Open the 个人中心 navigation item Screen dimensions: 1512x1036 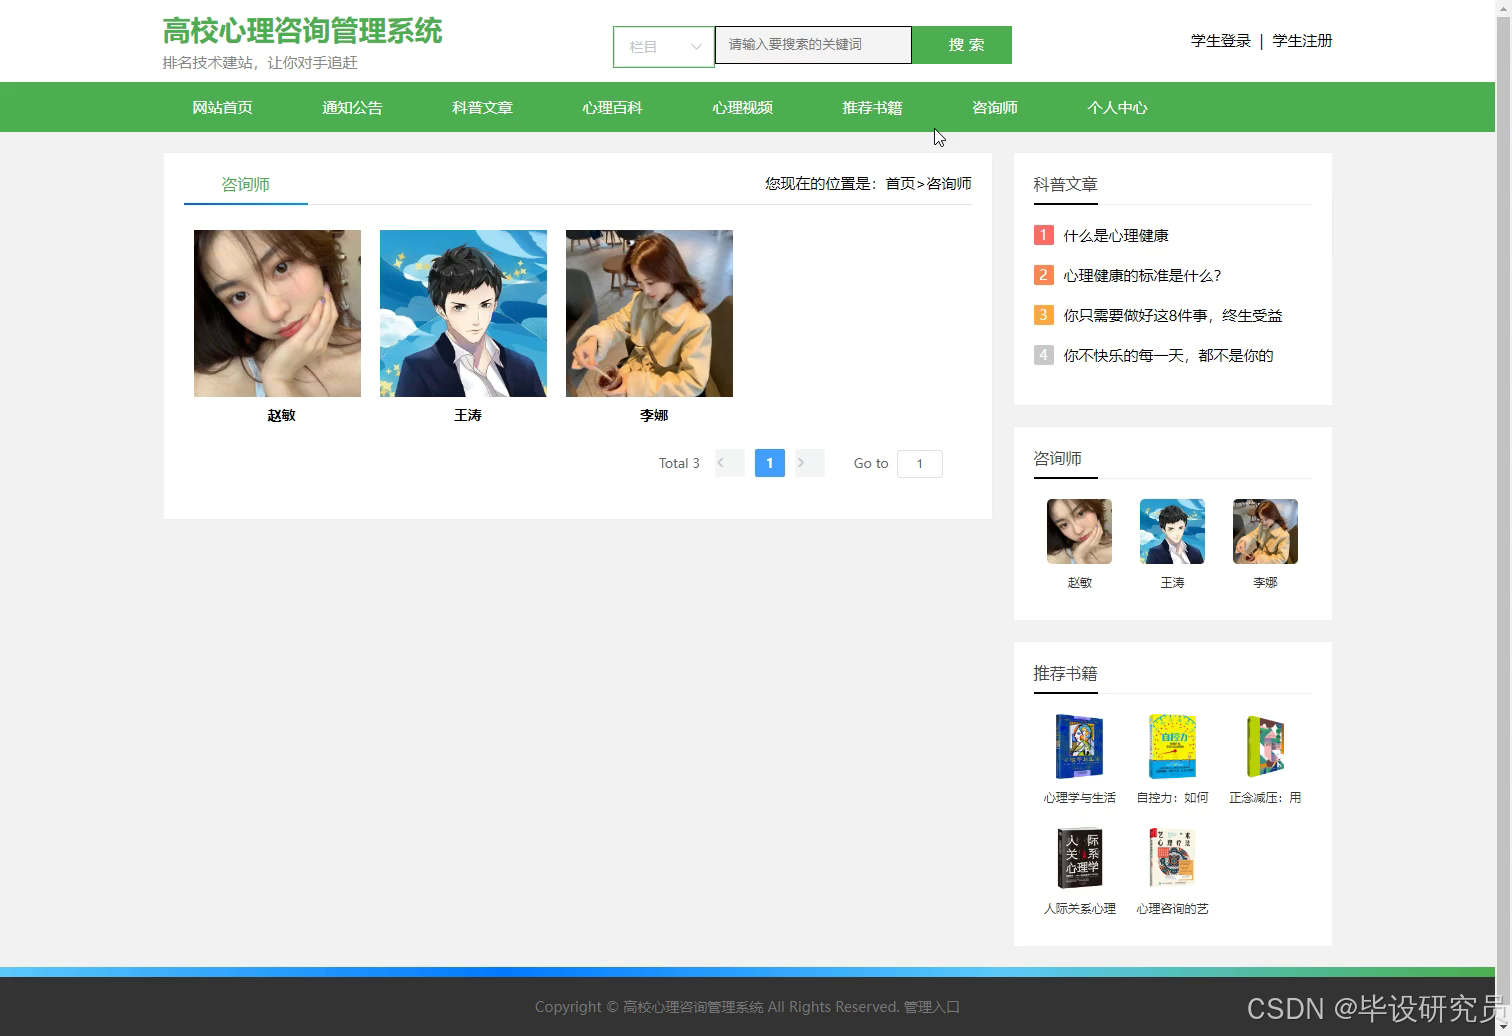pyautogui.click(x=1117, y=108)
